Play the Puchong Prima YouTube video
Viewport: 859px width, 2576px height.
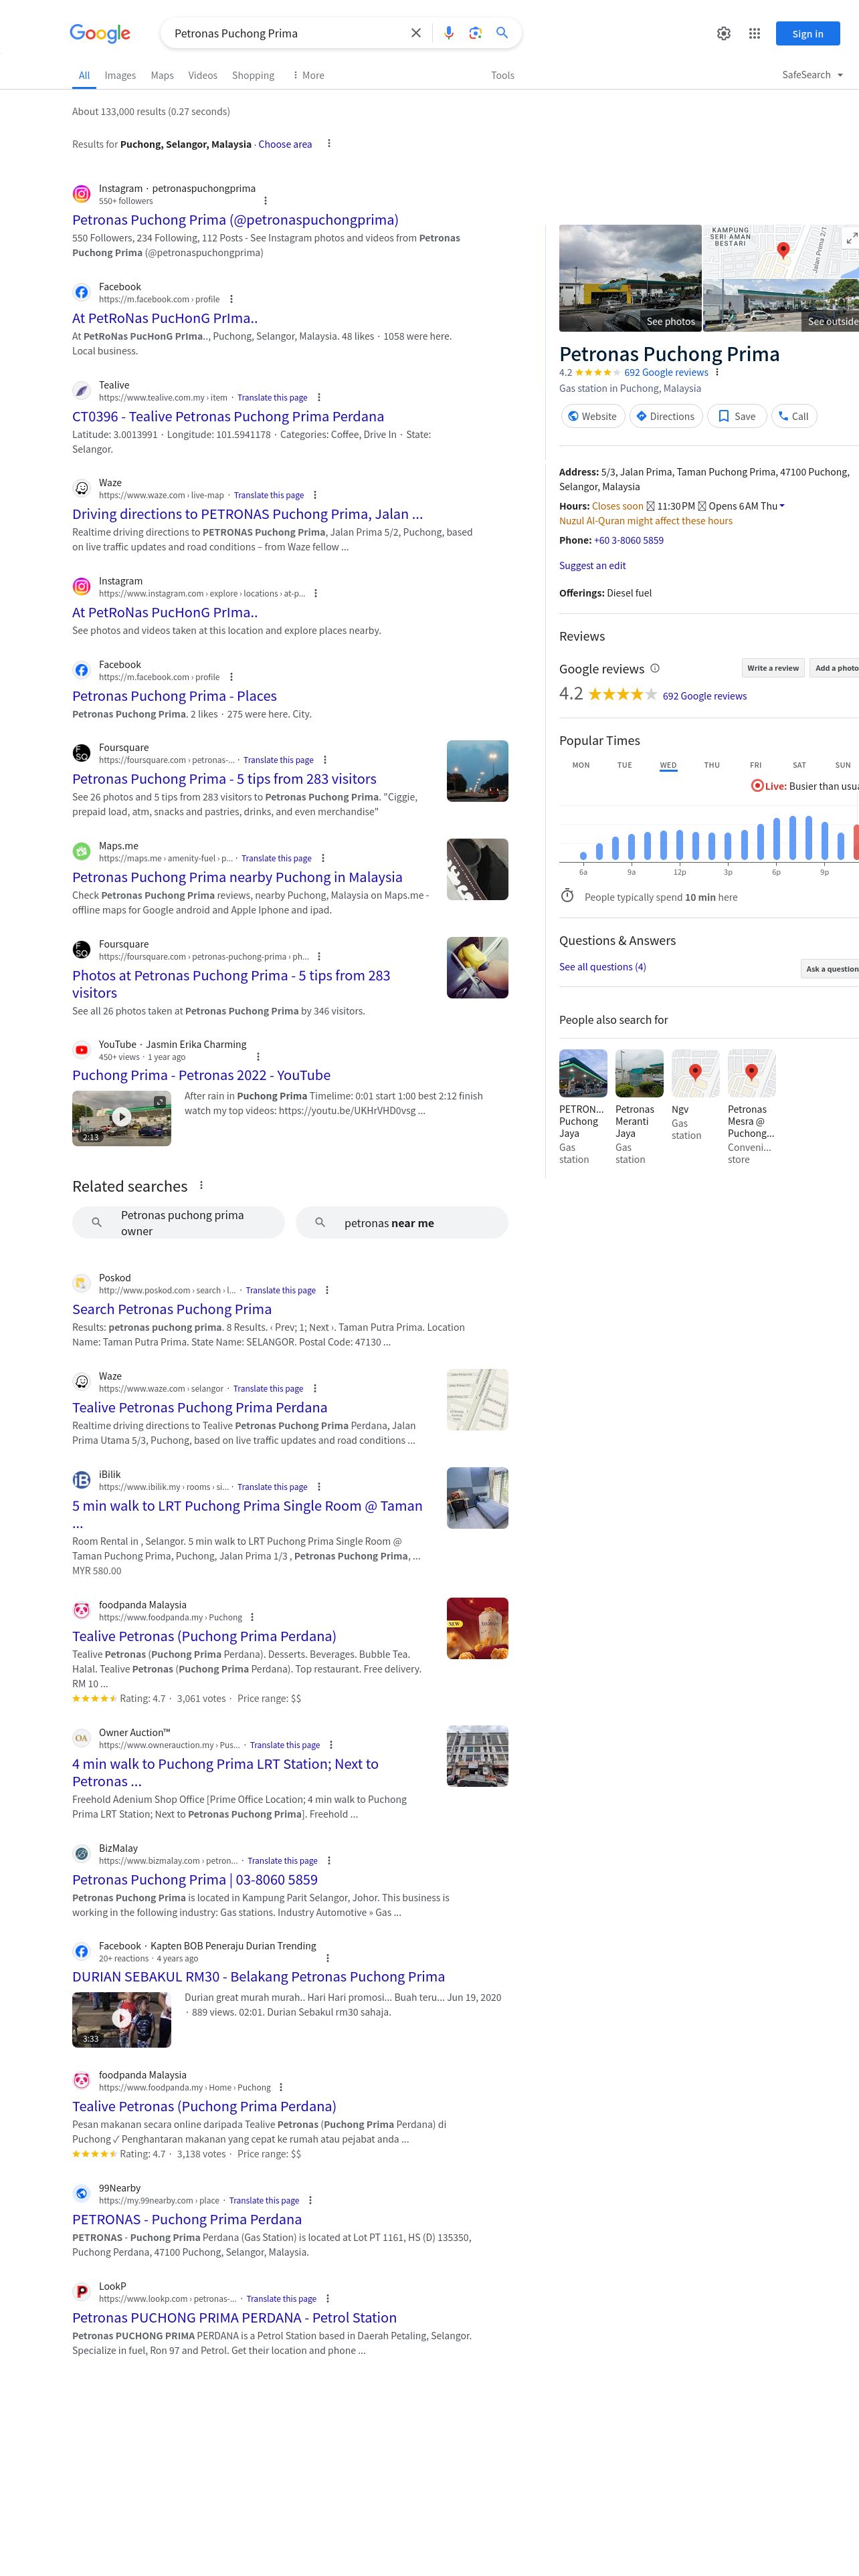(x=122, y=1117)
